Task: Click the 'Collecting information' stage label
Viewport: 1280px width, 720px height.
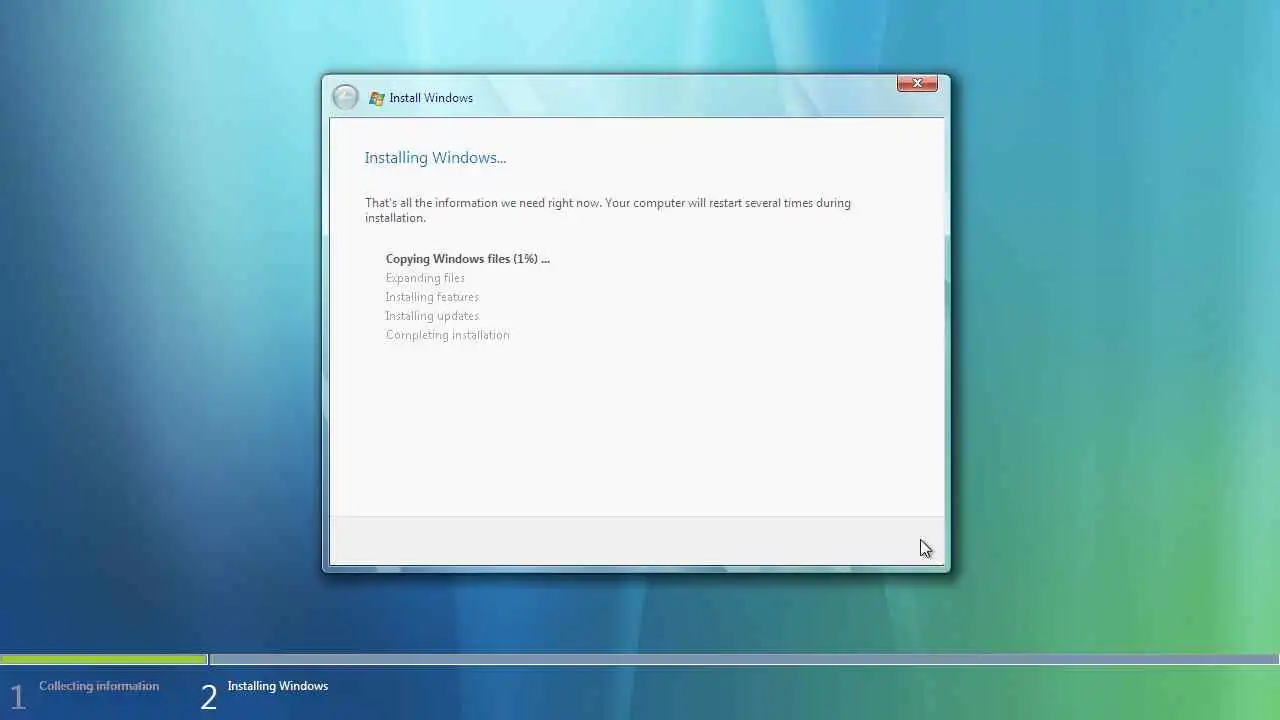Action: (99, 686)
